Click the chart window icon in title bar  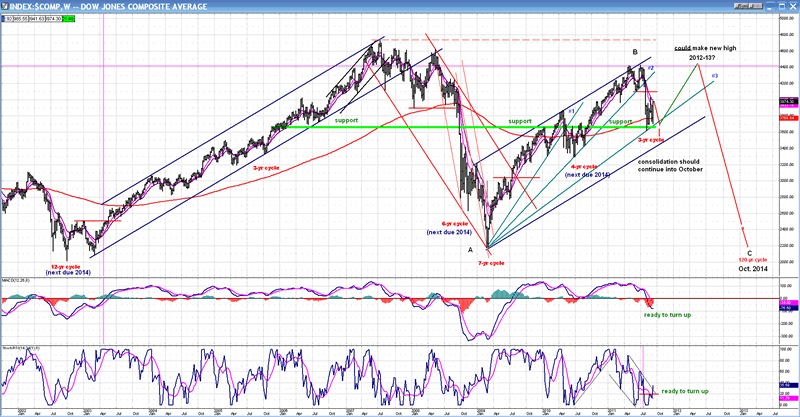[6, 5]
